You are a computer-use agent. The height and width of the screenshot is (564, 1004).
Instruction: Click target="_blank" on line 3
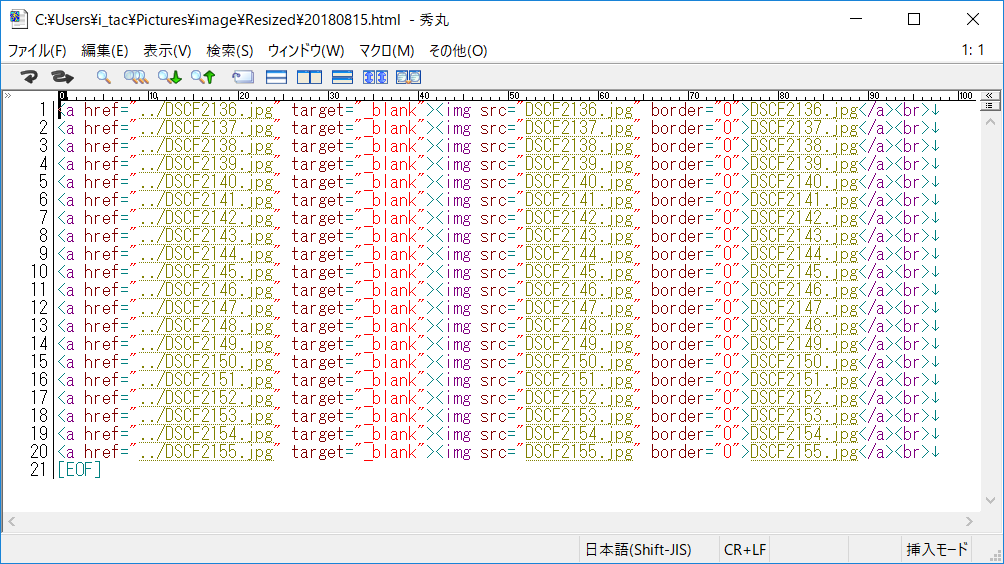pyautogui.click(x=357, y=147)
